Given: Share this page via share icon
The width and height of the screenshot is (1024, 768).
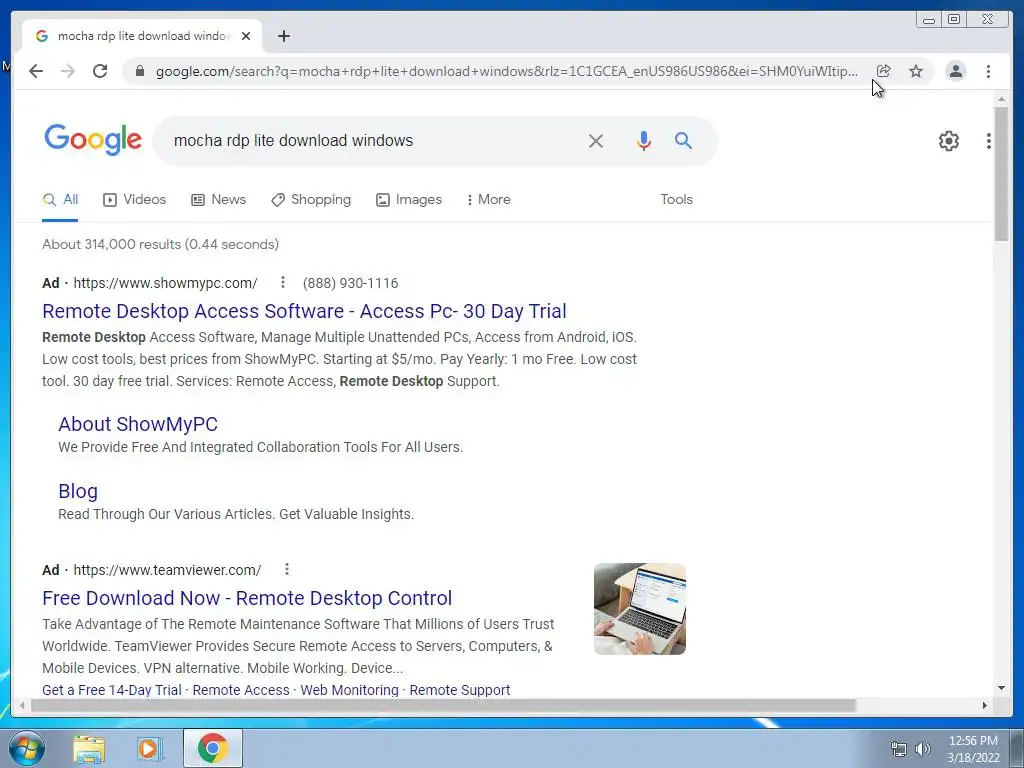Looking at the screenshot, I should click(x=883, y=71).
